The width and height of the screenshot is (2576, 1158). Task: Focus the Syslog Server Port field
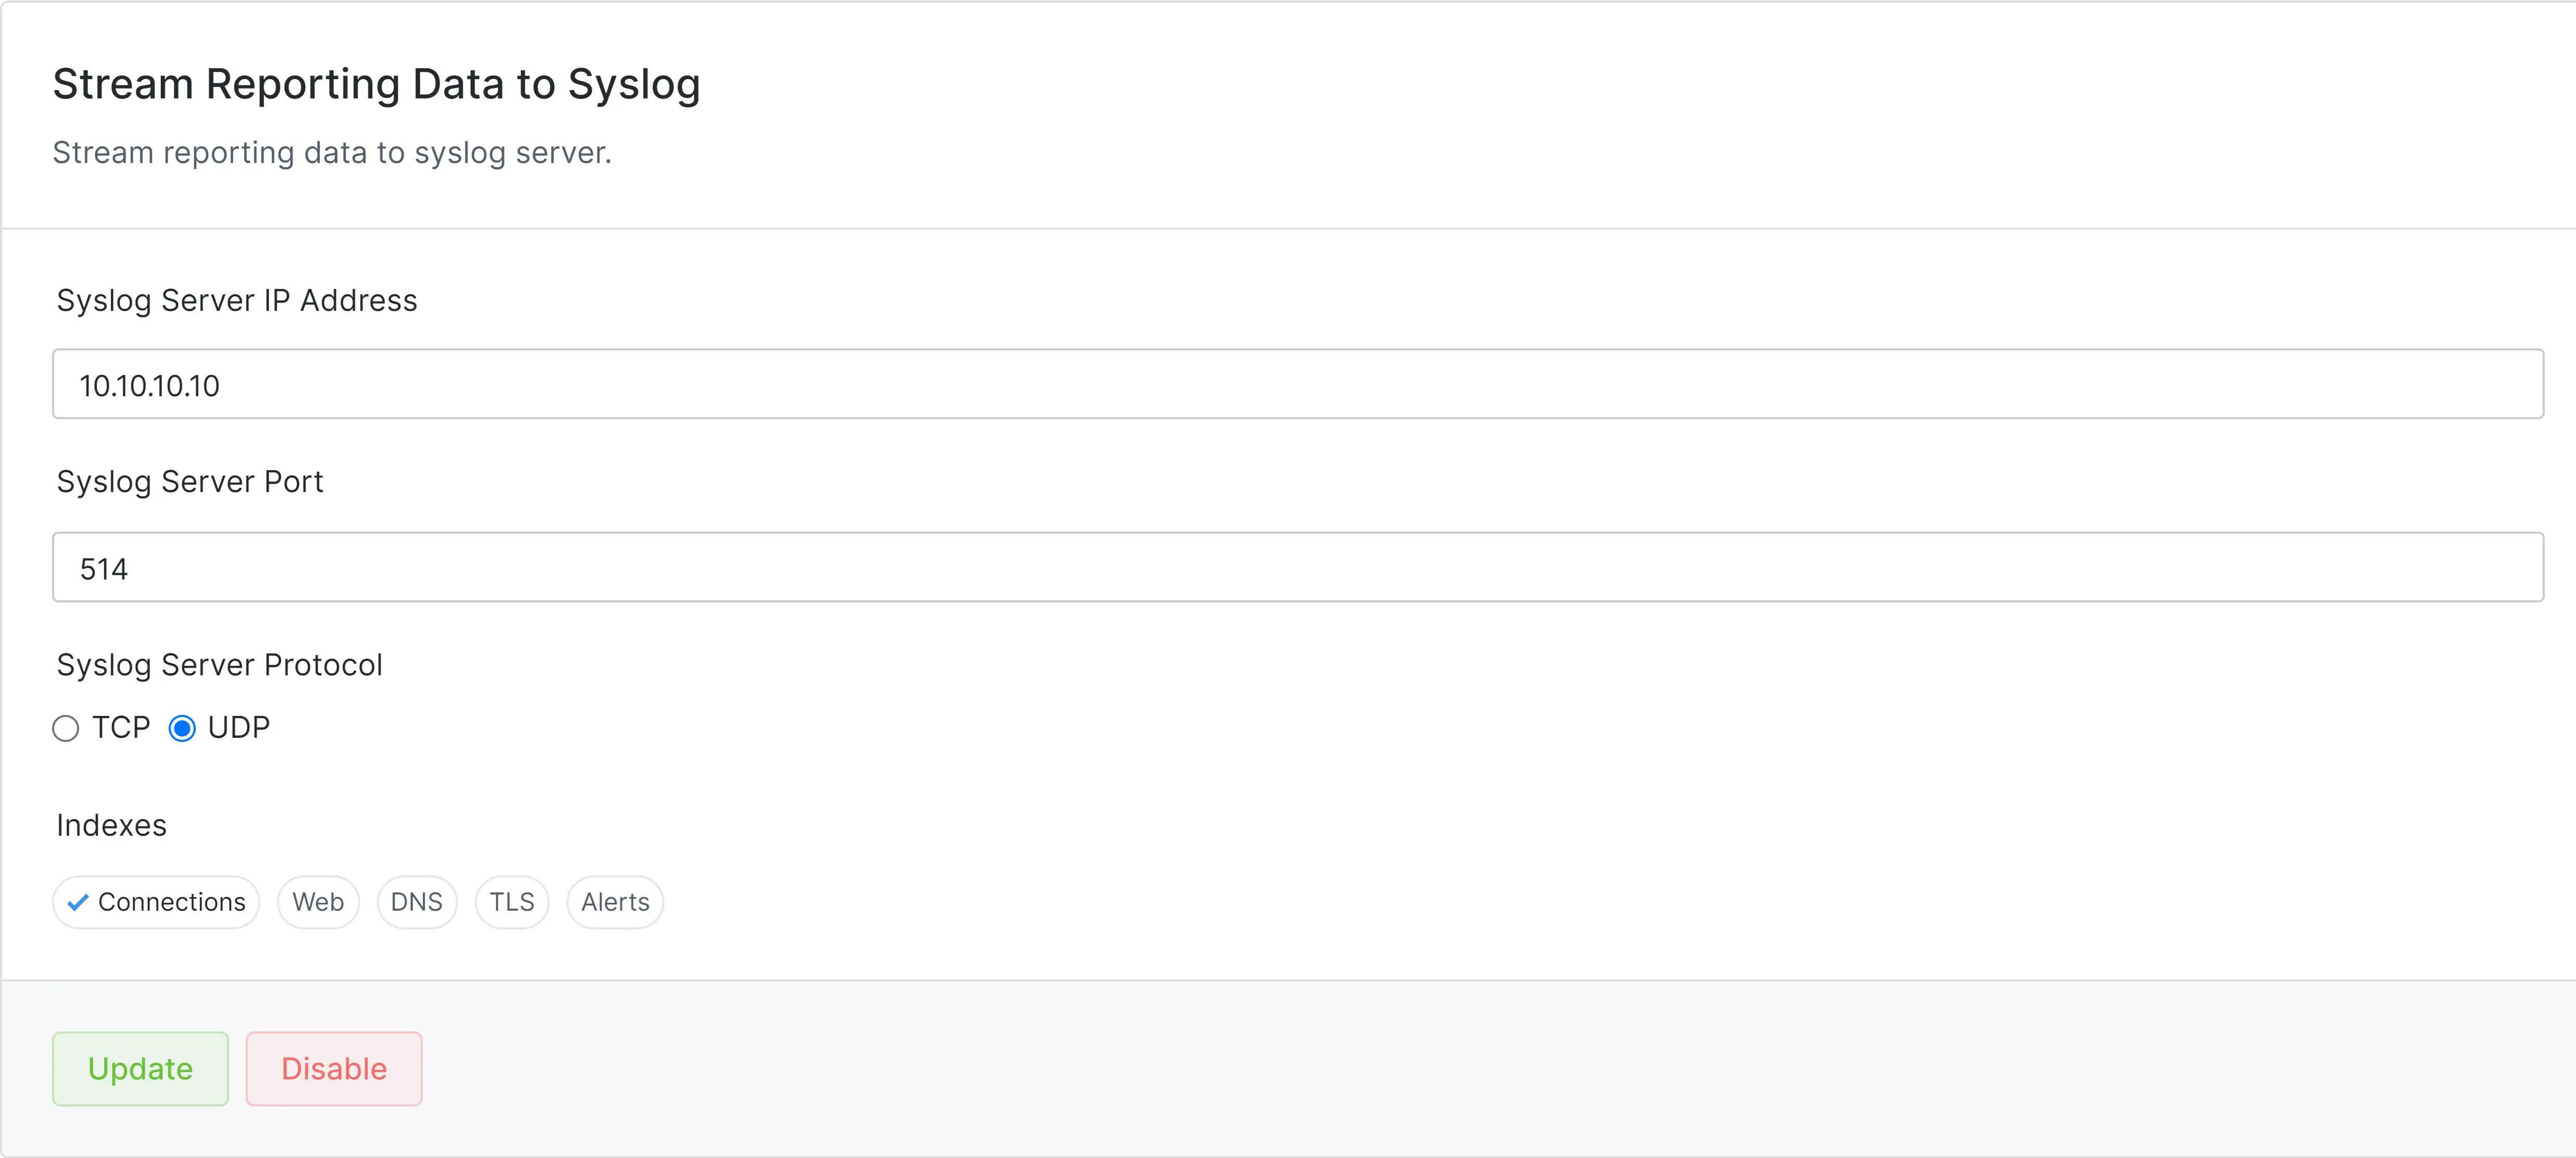click(x=1297, y=567)
